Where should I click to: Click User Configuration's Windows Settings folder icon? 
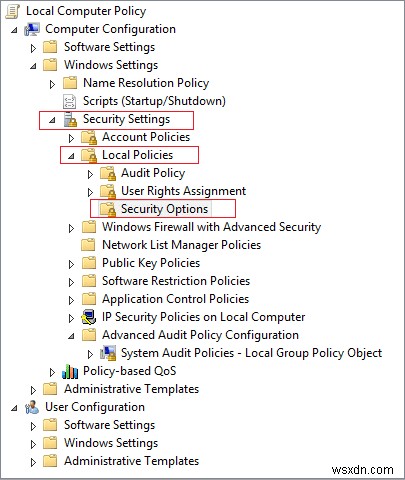click(x=50, y=443)
